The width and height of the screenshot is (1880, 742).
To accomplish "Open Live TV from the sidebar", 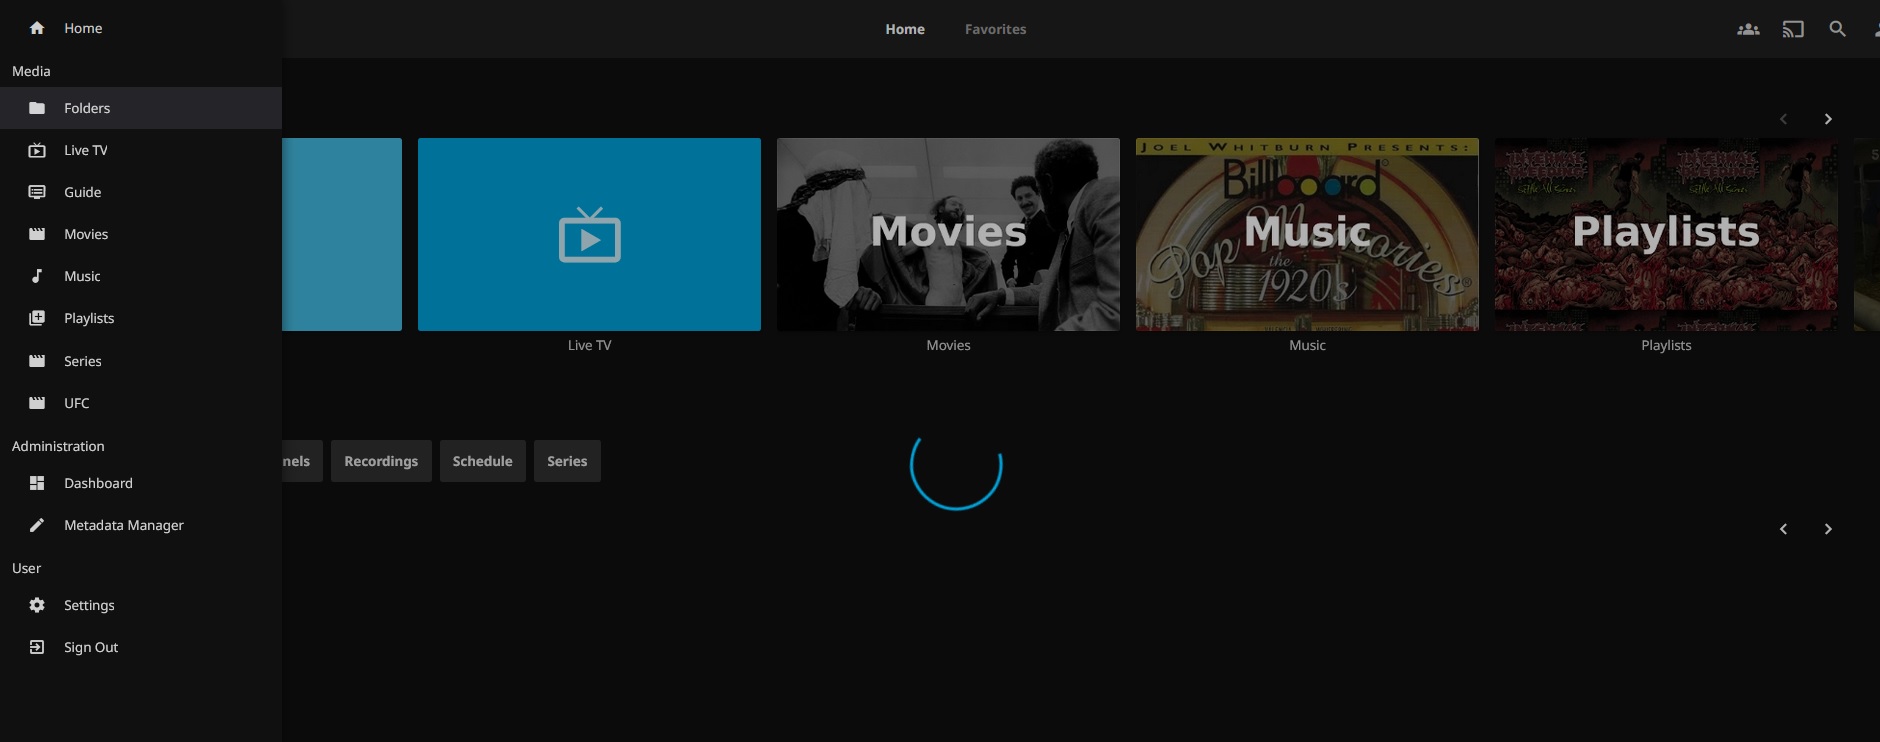I will coord(86,150).
